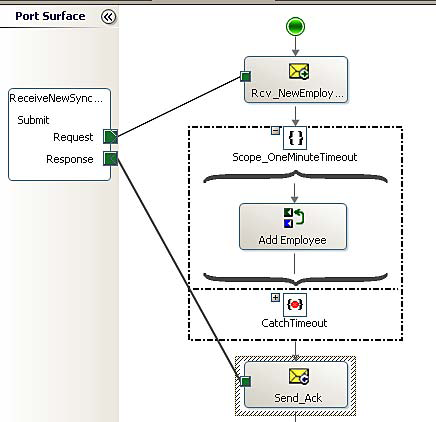
Task: Click the Request message label
Action: [73, 137]
